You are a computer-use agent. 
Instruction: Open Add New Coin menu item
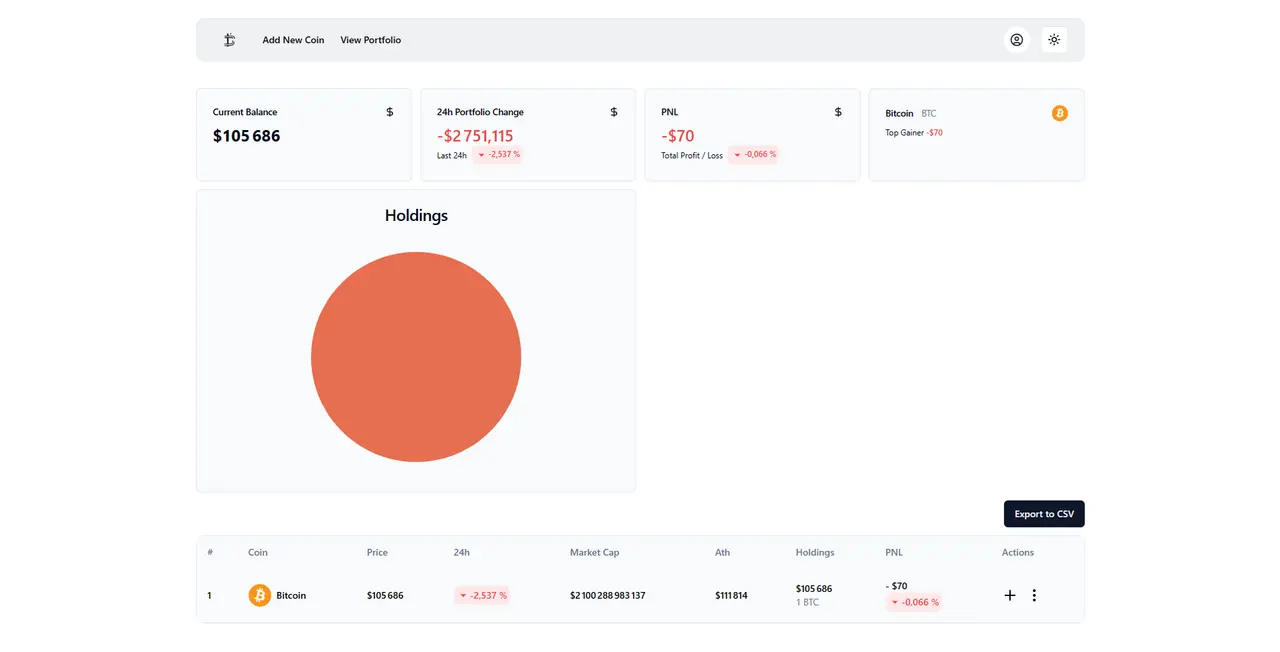[293, 40]
